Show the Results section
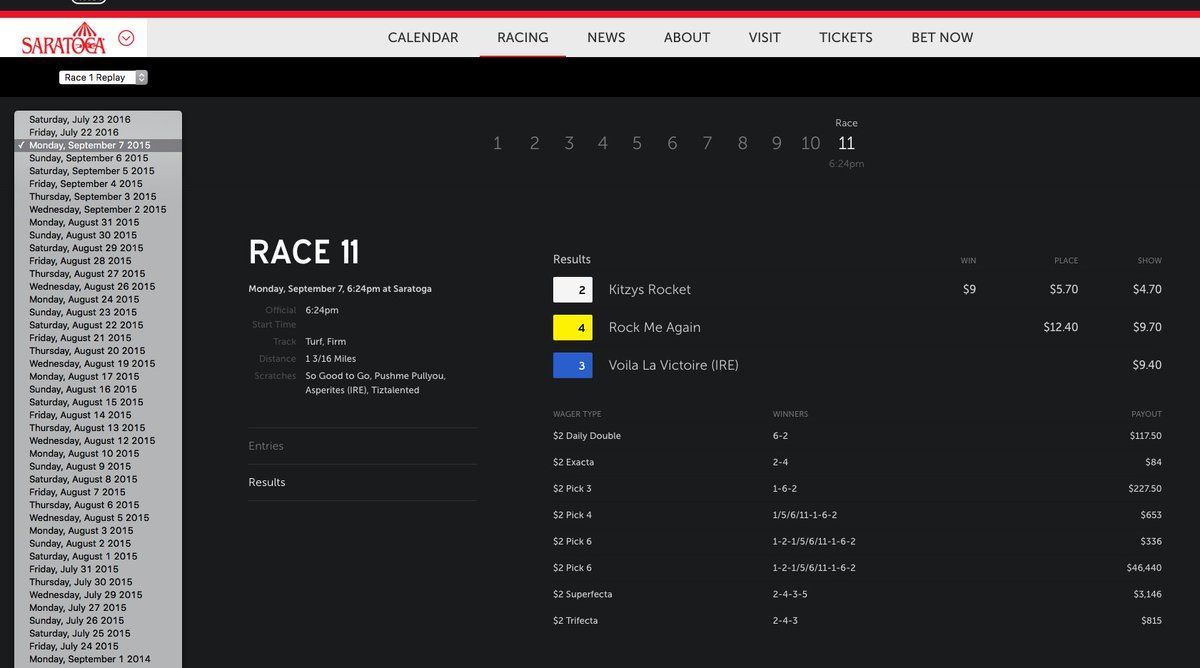The width and height of the screenshot is (1200, 668). coord(267,482)
